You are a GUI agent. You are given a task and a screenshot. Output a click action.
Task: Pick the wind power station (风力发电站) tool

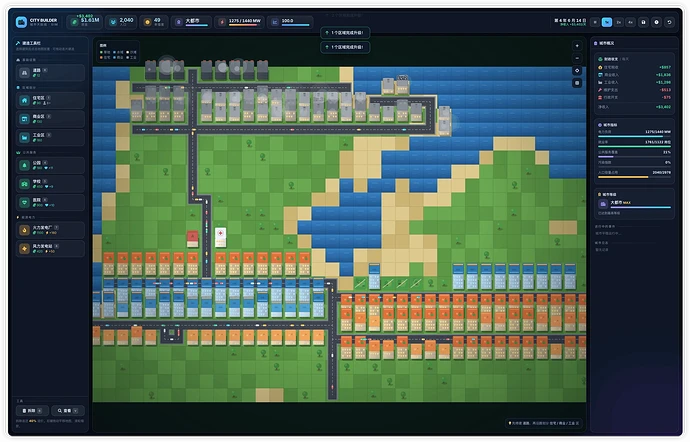(x=51, y=248)
